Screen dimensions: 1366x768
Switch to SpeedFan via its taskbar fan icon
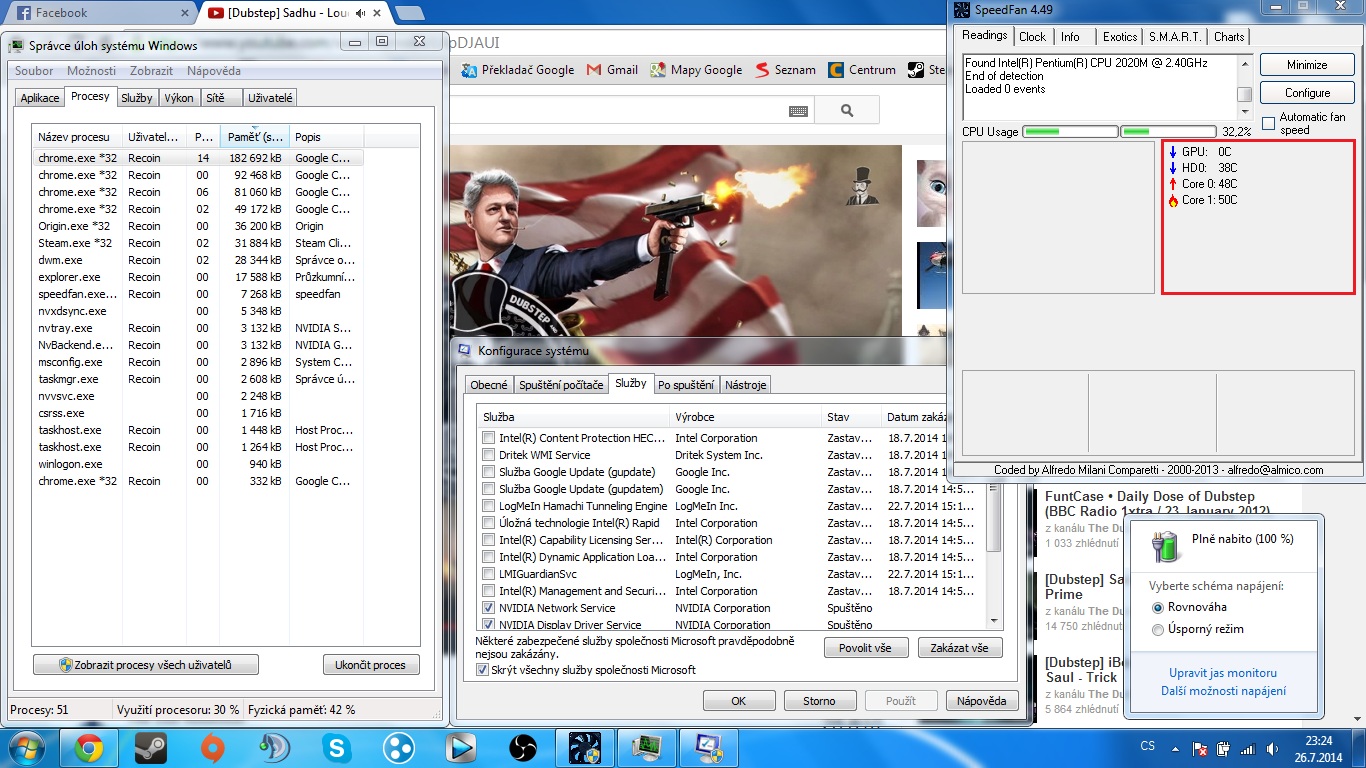pyautogui.click(x=585, y=747)
